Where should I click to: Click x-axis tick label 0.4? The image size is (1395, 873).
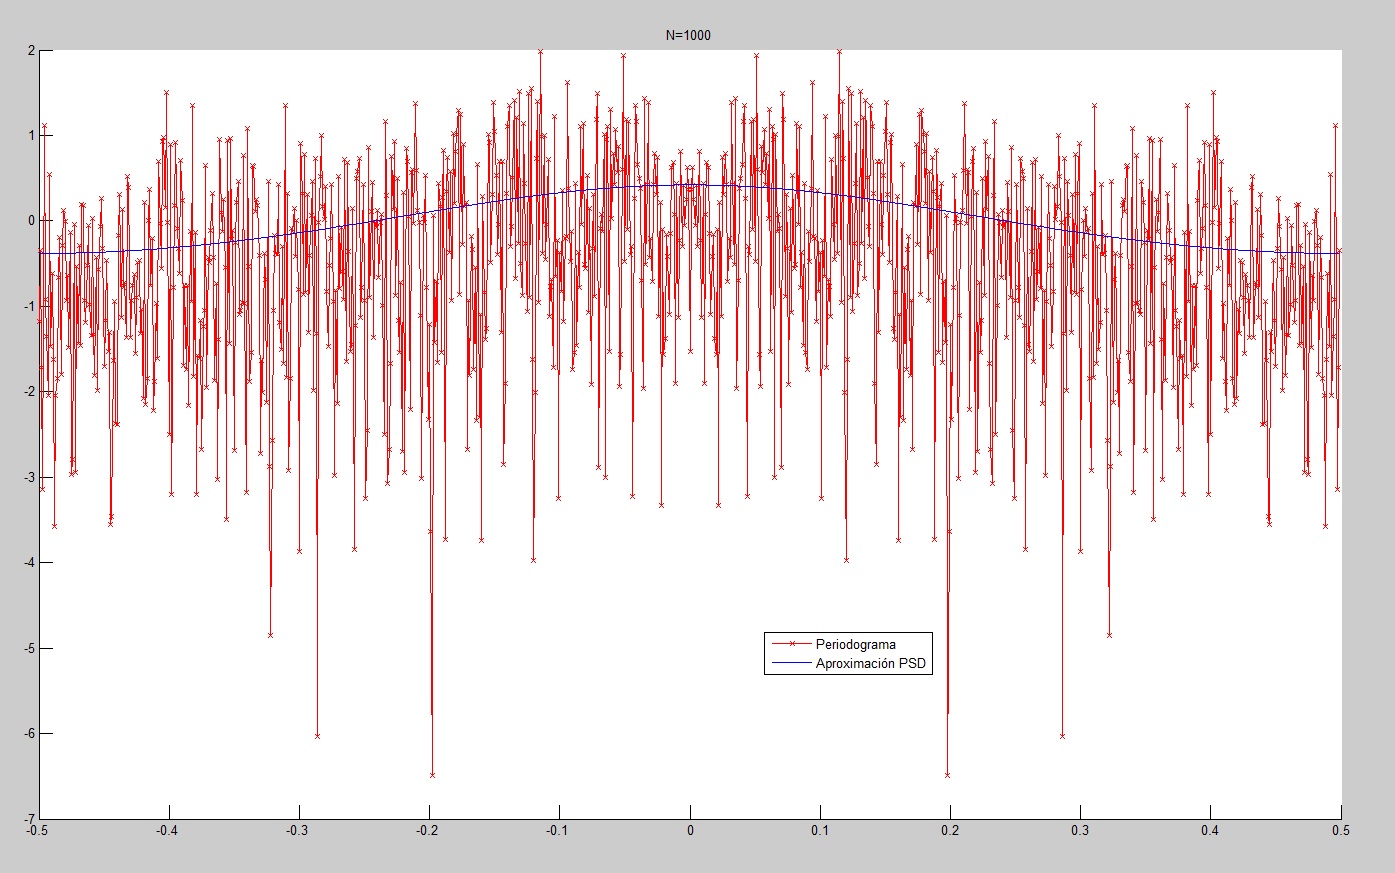1210,830
